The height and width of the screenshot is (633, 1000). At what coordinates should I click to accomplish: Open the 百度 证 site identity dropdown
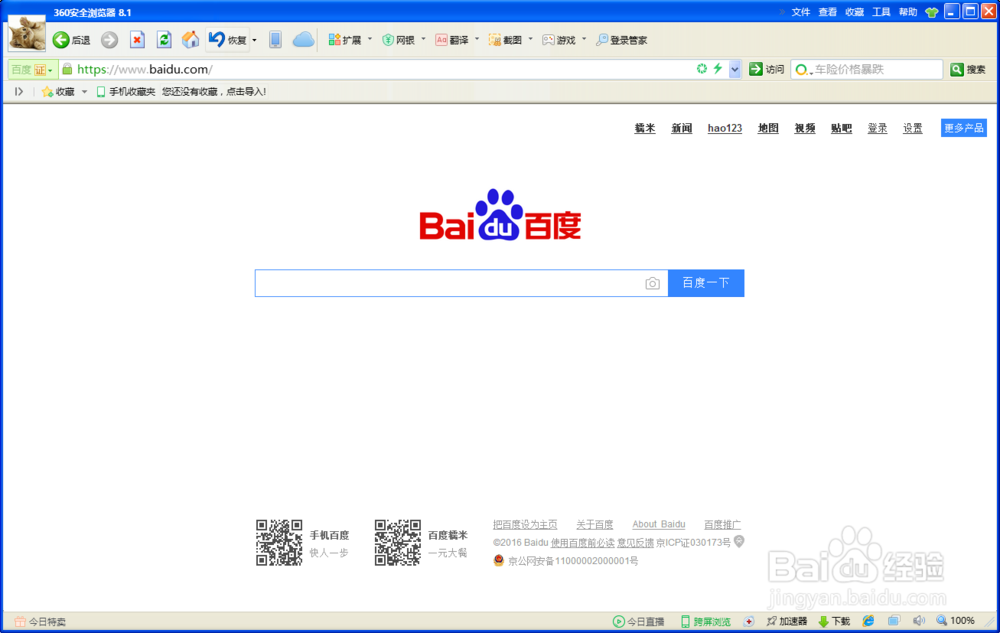(32, 69)
